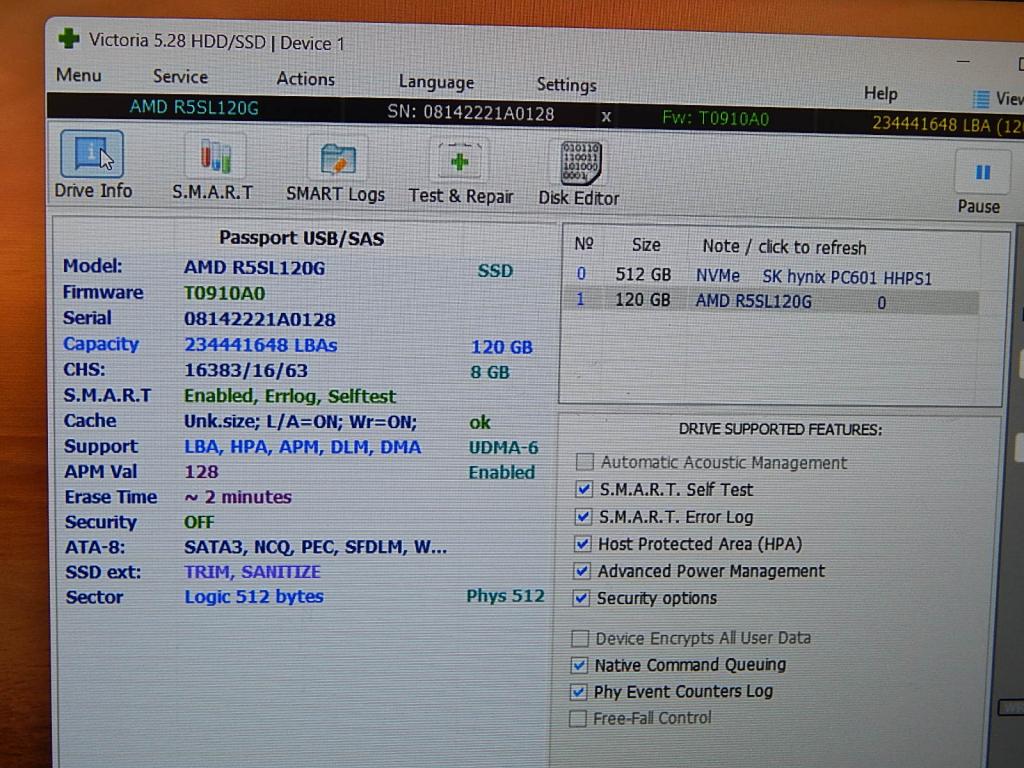1024x768 pixels.
Task: Click the Note / click to refresh header
Action: pos(783,247)
